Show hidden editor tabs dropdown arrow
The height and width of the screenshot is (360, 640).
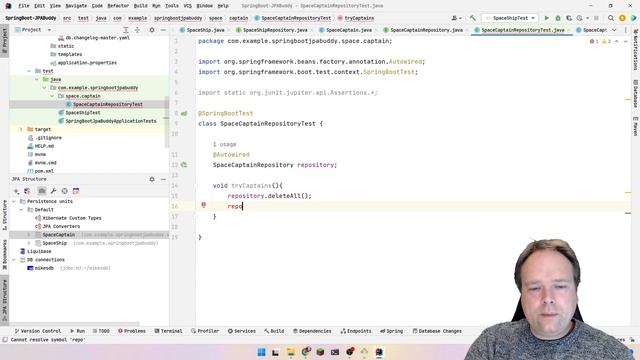614,30
